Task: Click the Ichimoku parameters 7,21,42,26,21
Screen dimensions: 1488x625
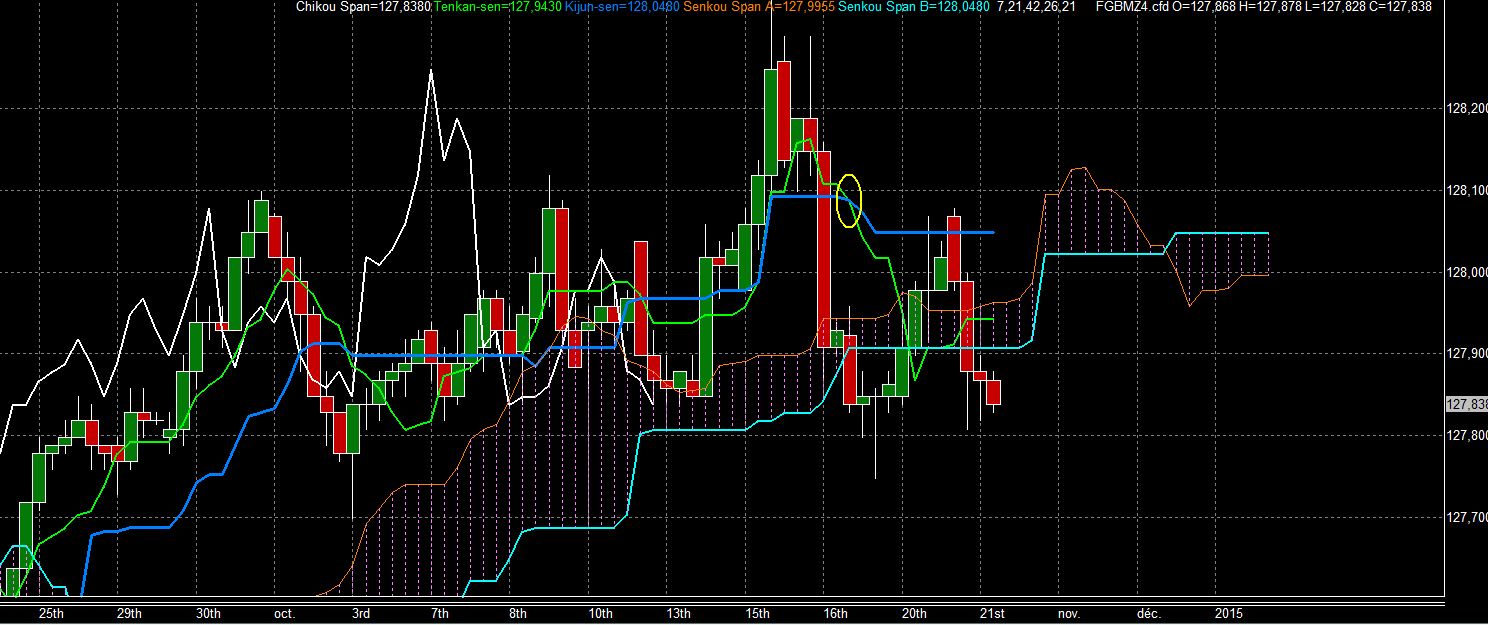Action: pos(1037,7)
